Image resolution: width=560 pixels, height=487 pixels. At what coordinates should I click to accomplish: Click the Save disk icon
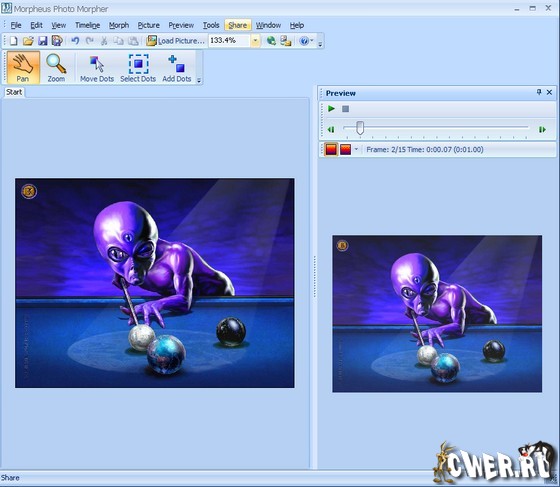[42, 41]
